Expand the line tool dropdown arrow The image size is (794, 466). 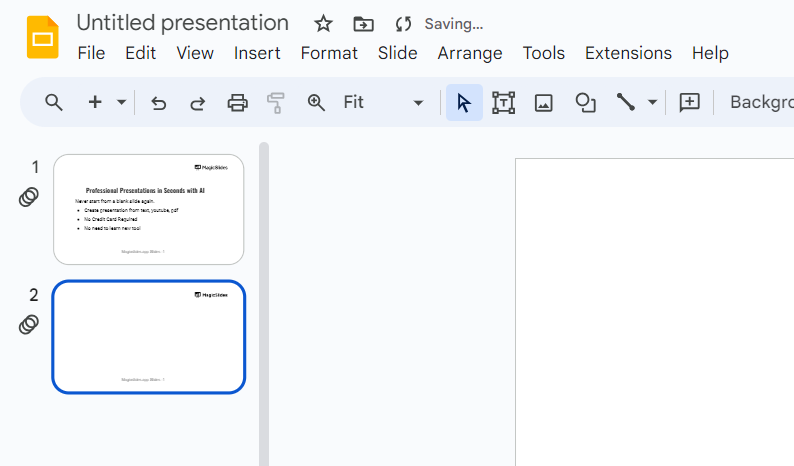pos(653,102)
